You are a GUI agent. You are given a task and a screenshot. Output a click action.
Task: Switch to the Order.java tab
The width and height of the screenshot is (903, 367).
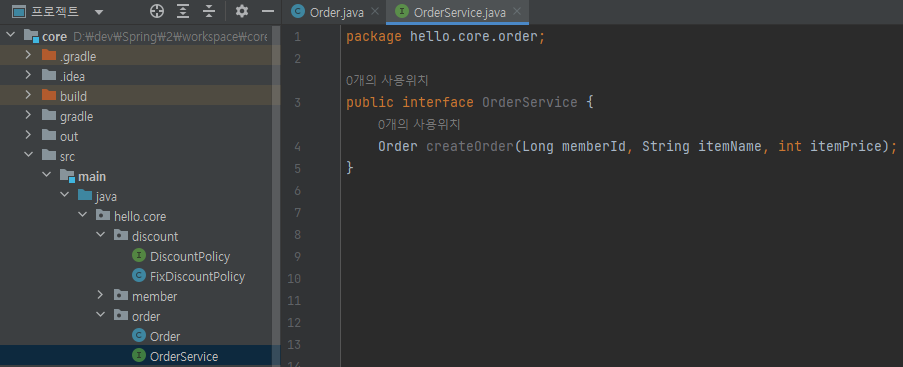pos(336,12)
